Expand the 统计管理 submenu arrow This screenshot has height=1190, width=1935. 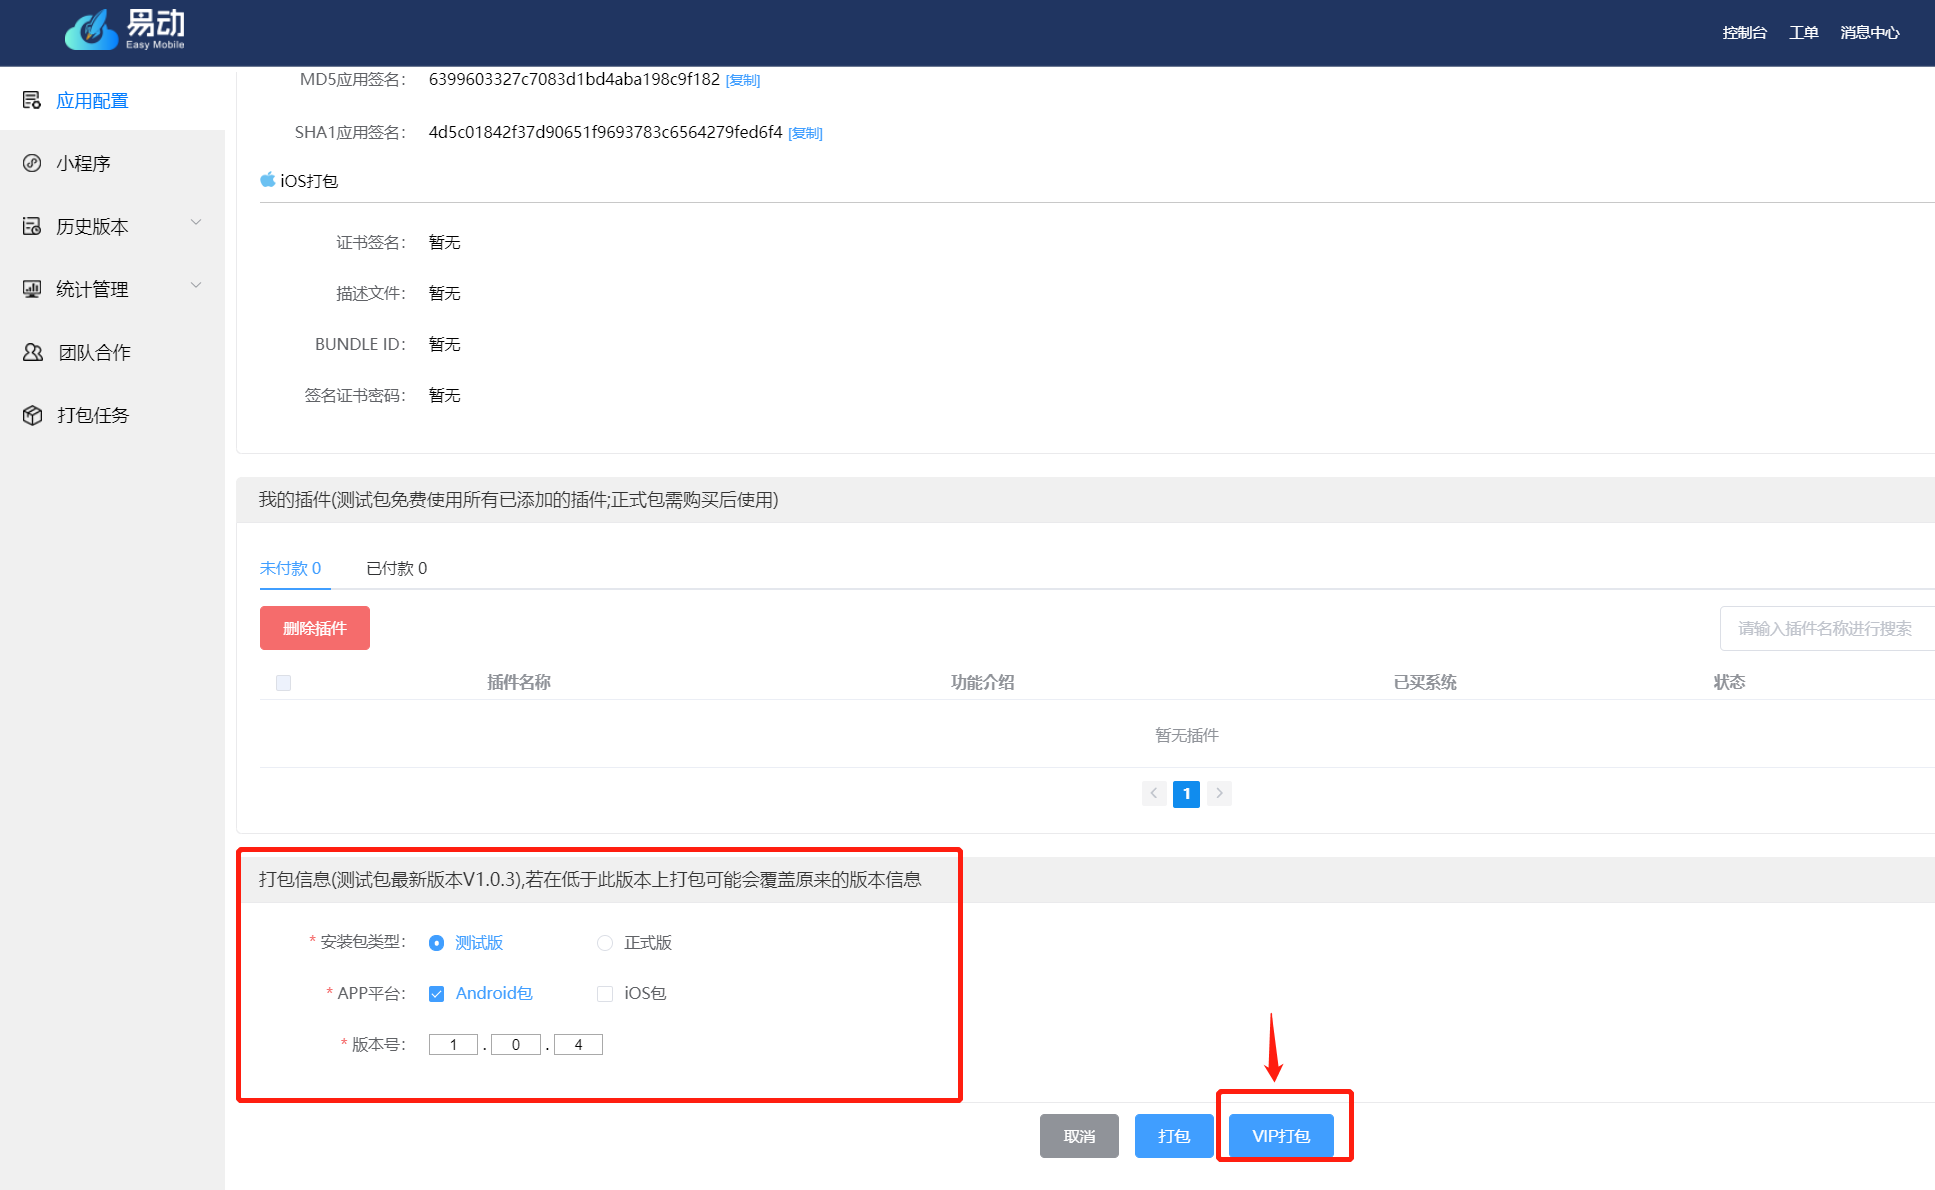pos(196,285)
